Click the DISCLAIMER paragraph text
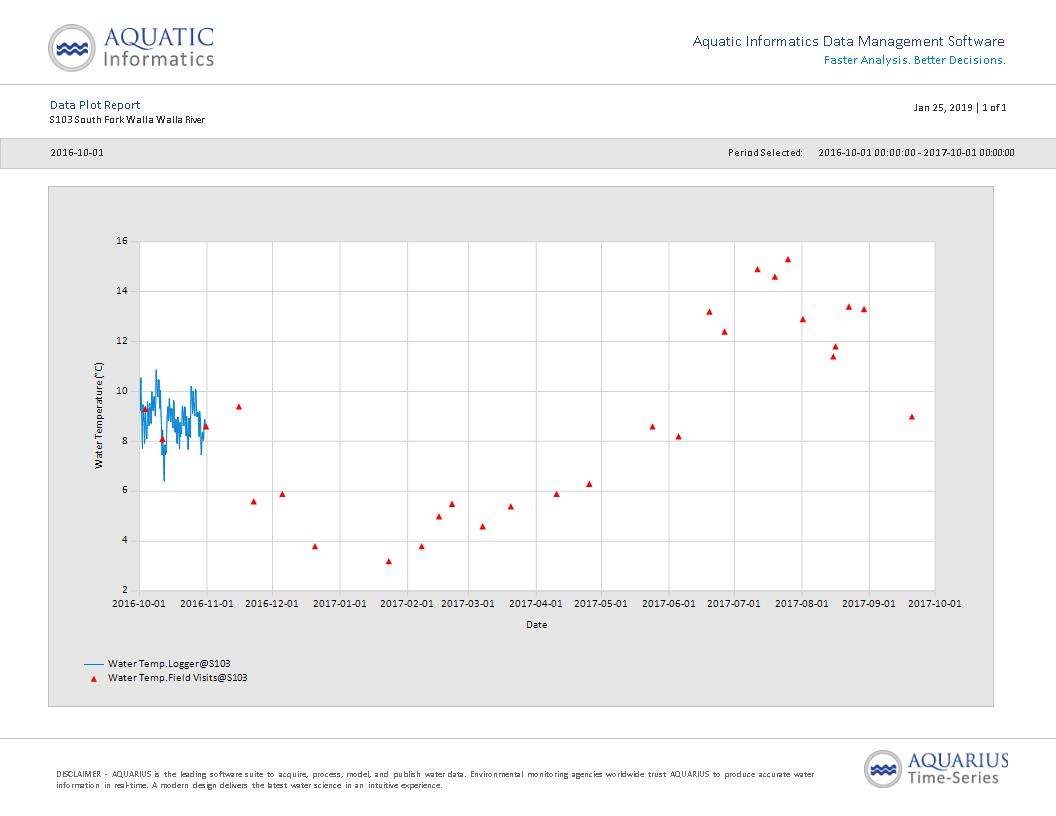Viewport: 1056px width, 816px height. [435, 780]
